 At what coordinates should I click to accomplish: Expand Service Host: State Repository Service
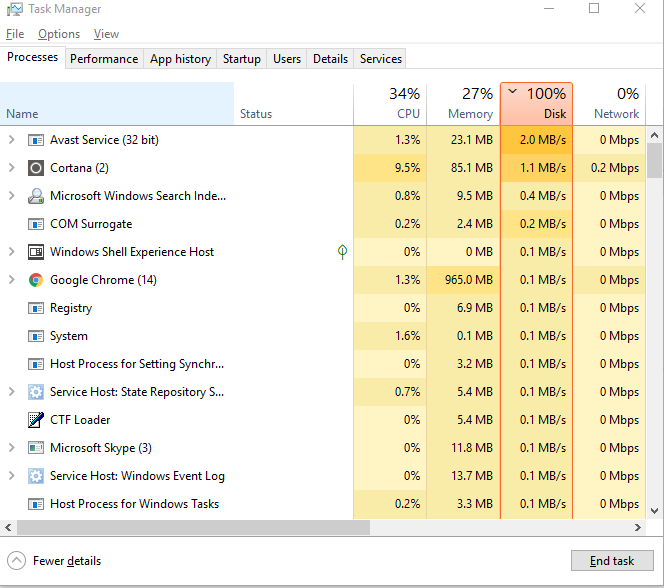pyautogui.click(x=12, y=392)
